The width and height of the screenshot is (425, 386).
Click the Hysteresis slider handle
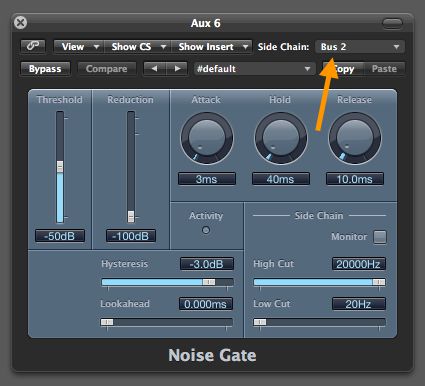point(209,282)
